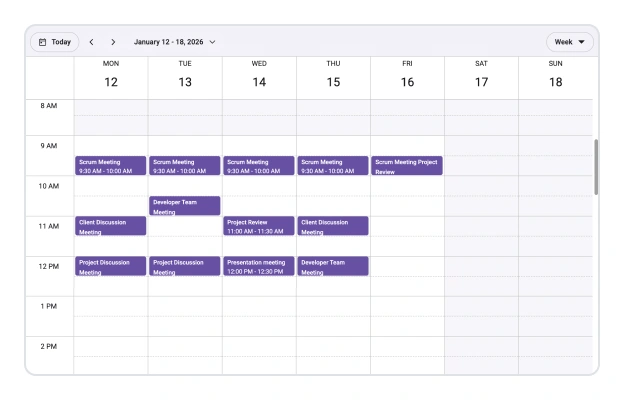
Task: Open Monday's Client Discussion Meeting event
Action: tap(111, 226)
